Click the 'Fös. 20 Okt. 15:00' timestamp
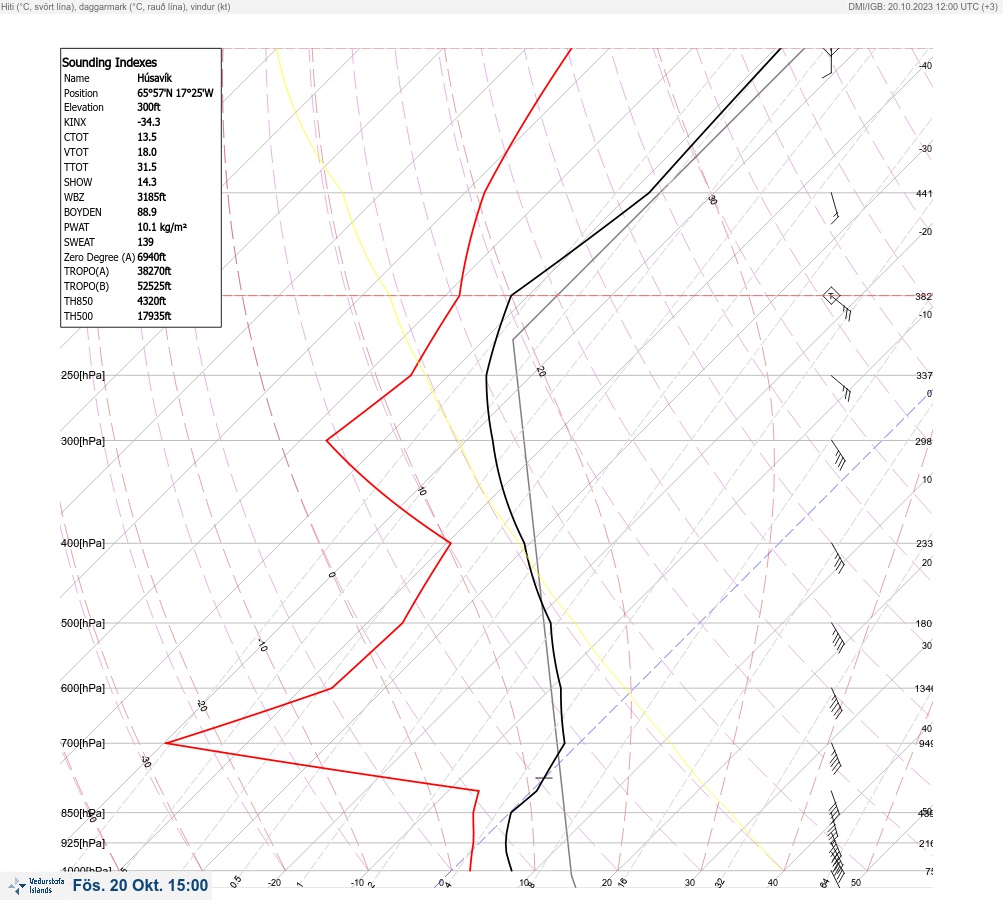 tap(140, 885)
